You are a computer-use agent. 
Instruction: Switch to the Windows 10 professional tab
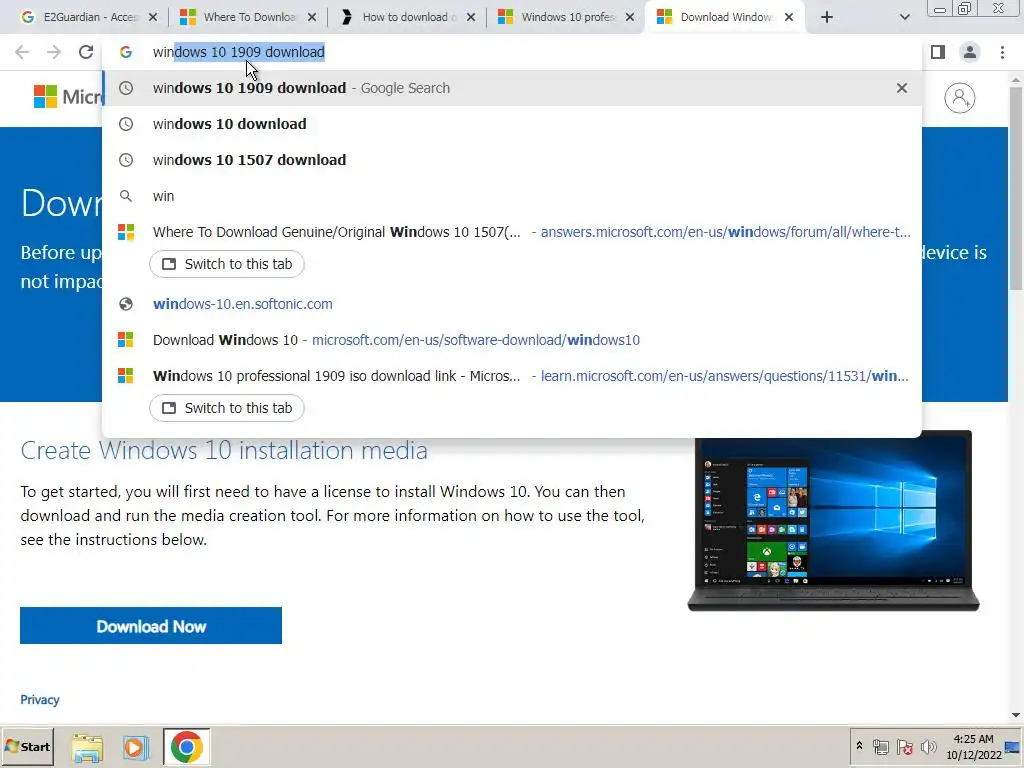click(x=567, y=17)
